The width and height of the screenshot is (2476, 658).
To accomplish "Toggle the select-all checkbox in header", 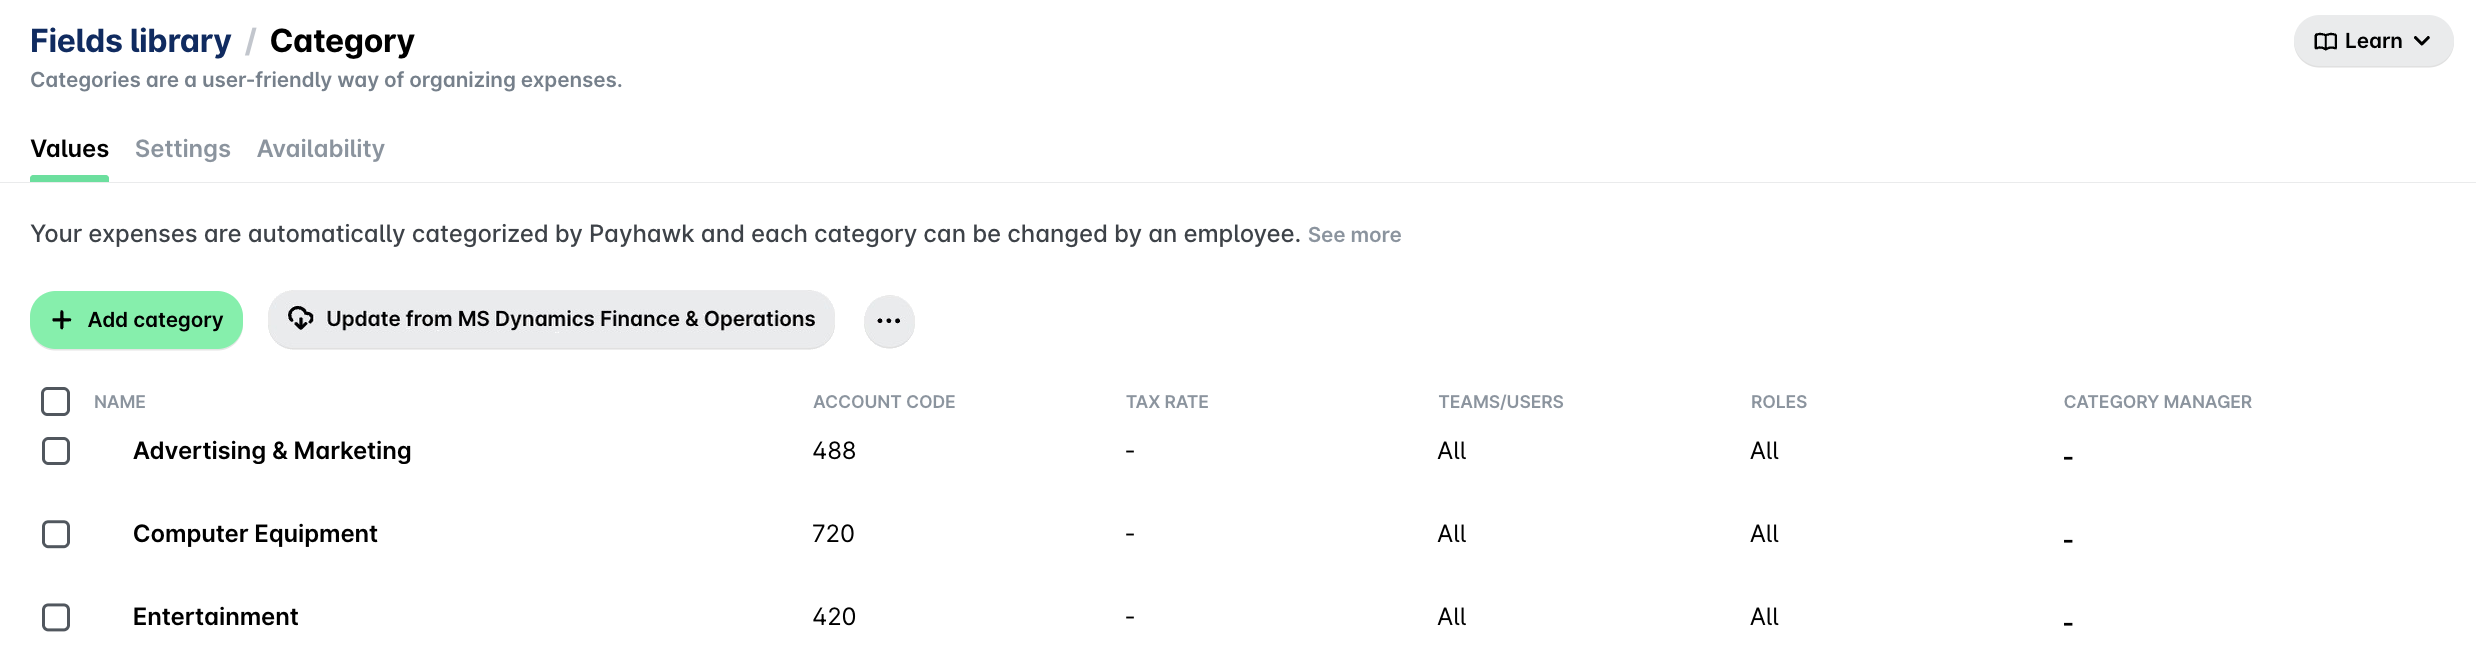I will tap(56, 402).
